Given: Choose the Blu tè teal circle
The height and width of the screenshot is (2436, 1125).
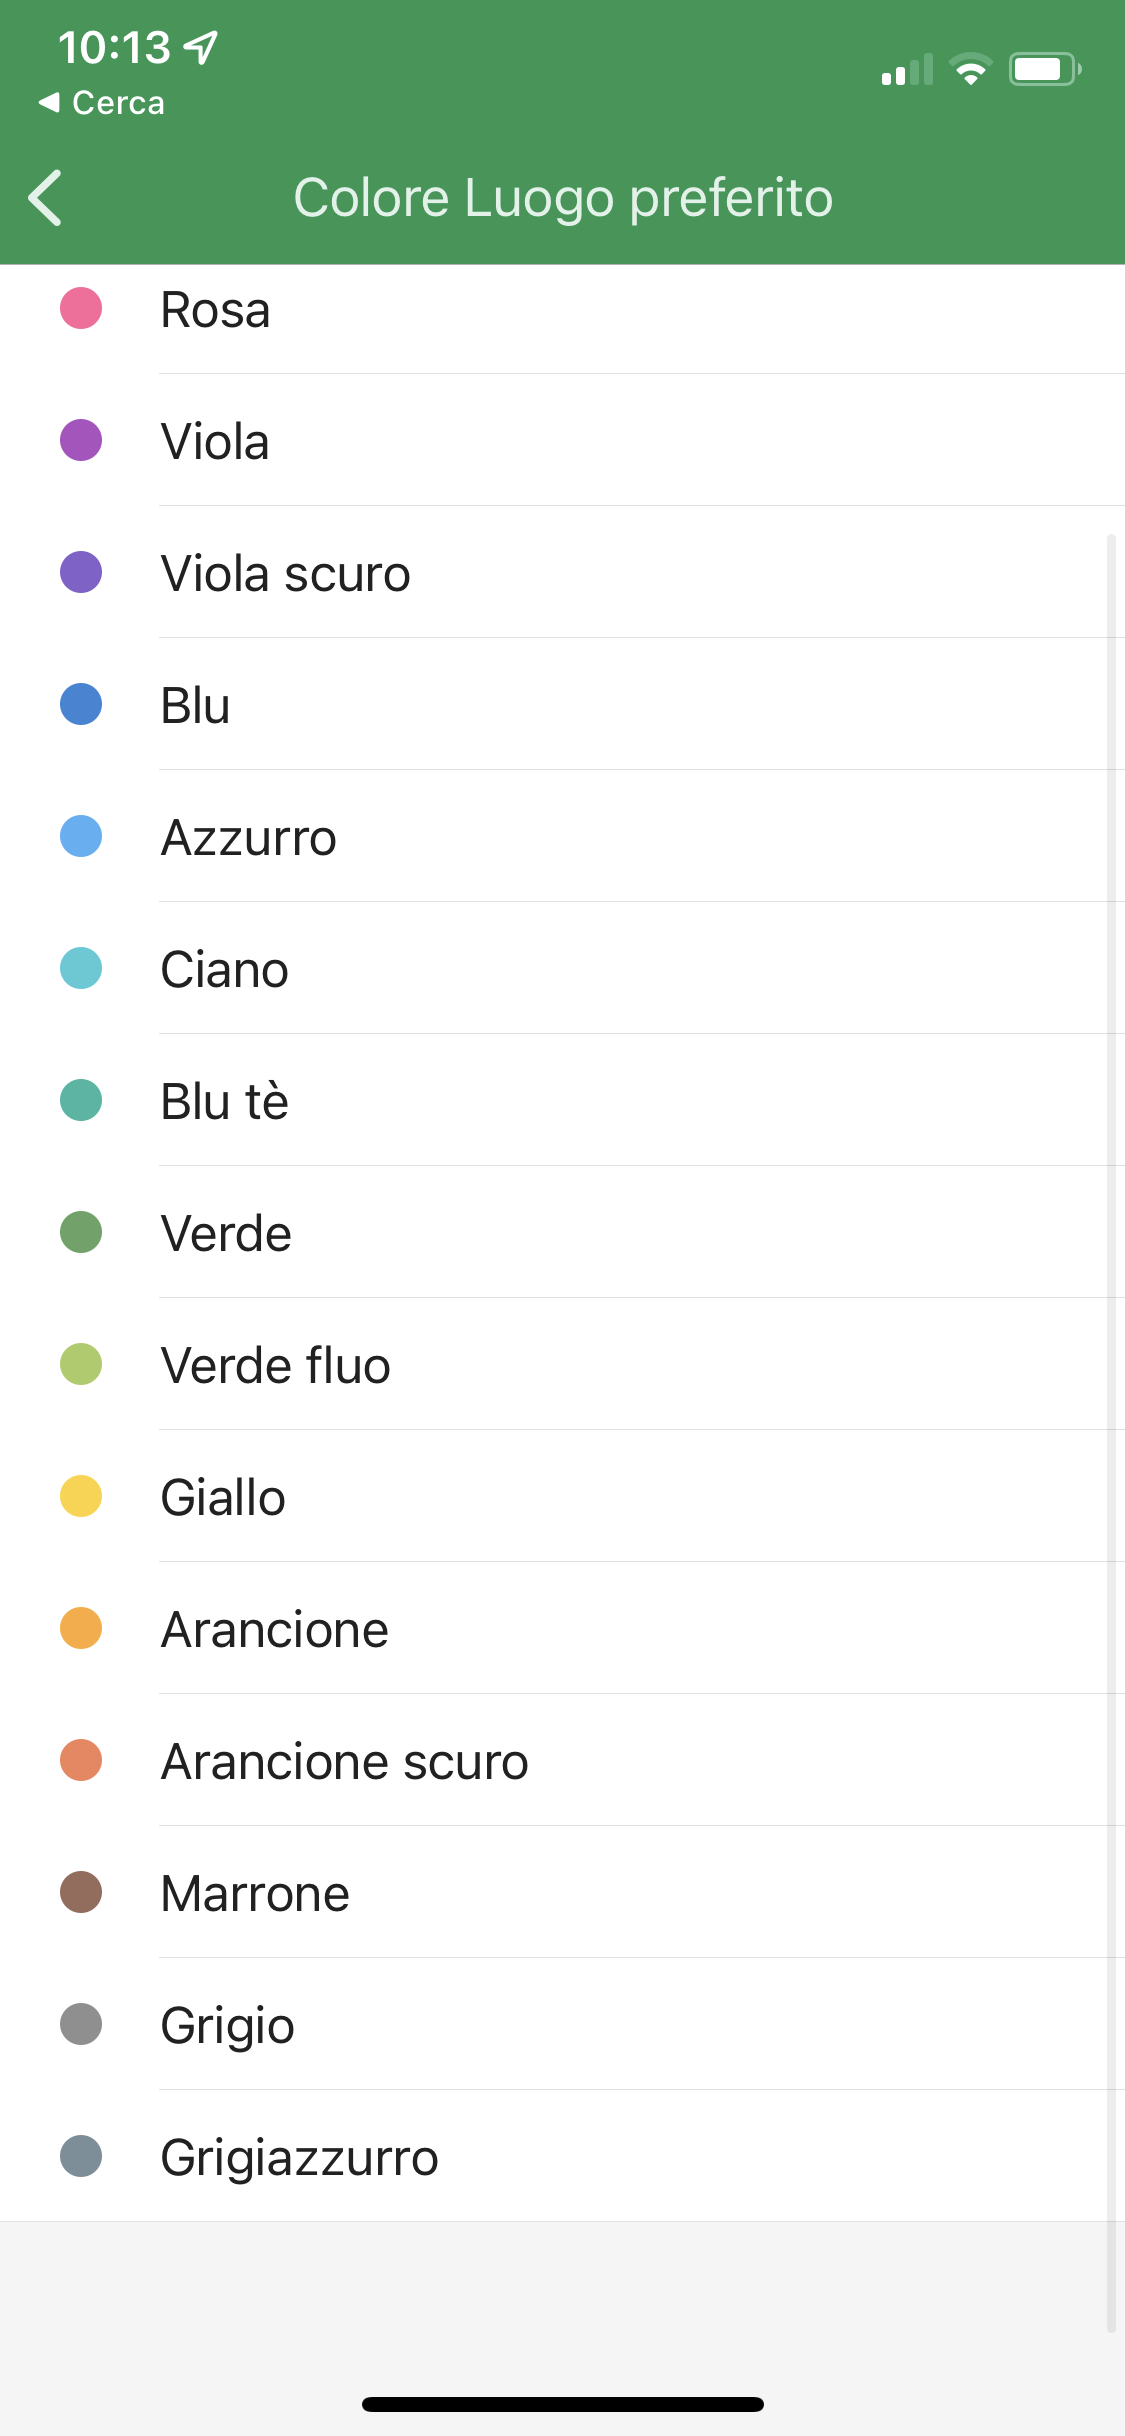Looking at the screenshot, I should click(81, 1100).
